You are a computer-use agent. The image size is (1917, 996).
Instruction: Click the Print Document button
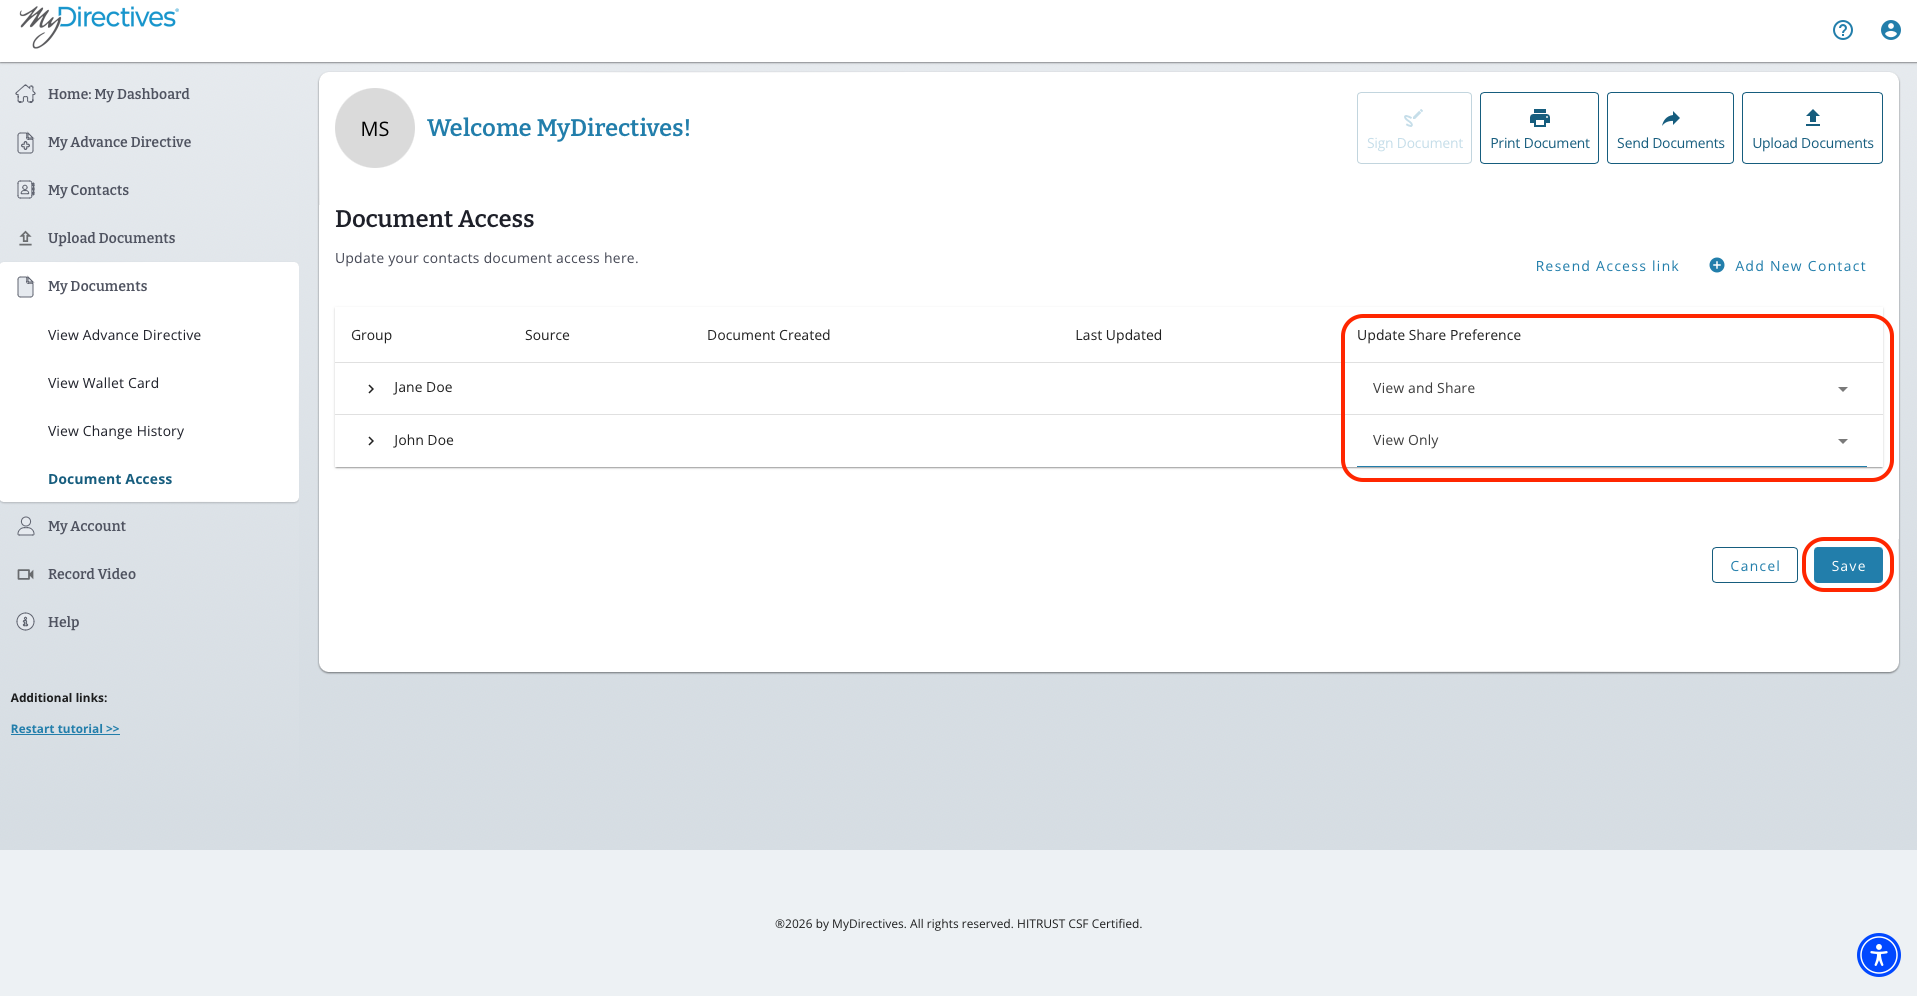pyautogui.click(x=1540, y=128)
